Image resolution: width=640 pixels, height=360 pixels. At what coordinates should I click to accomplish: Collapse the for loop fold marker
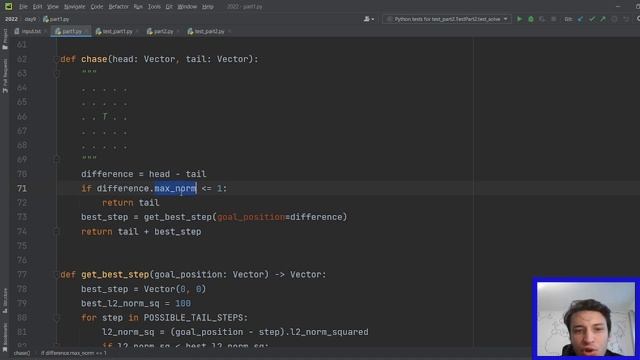click(57, 318)
